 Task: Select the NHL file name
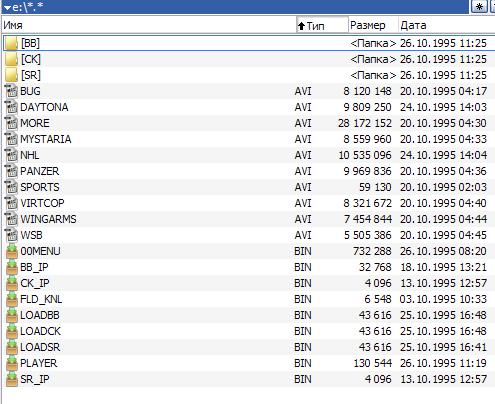pyautogui.click(x=30, y=155)
